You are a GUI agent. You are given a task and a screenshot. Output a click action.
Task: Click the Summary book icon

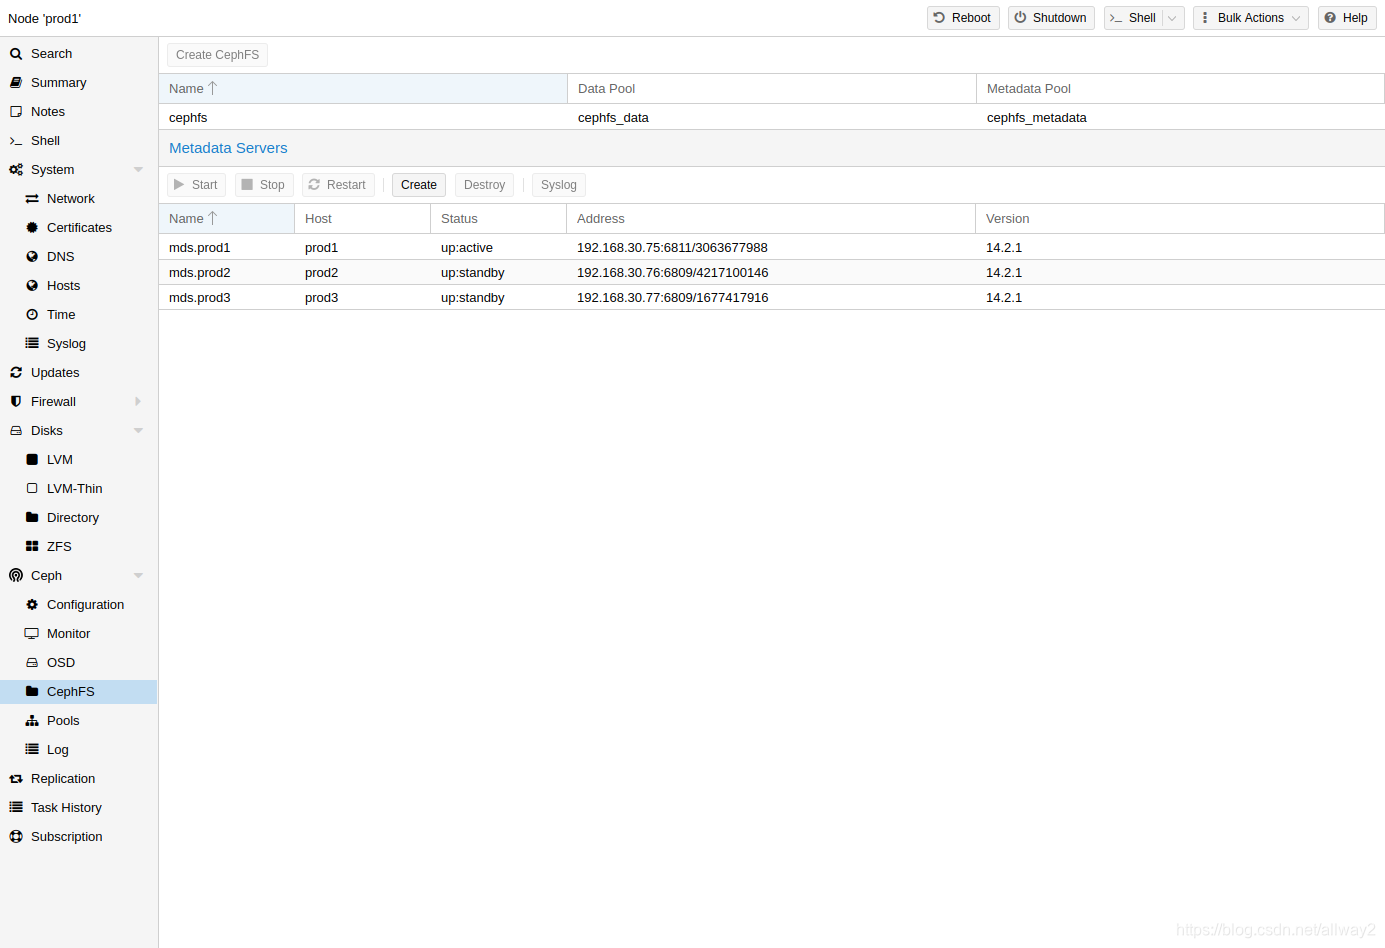point(16,83)
